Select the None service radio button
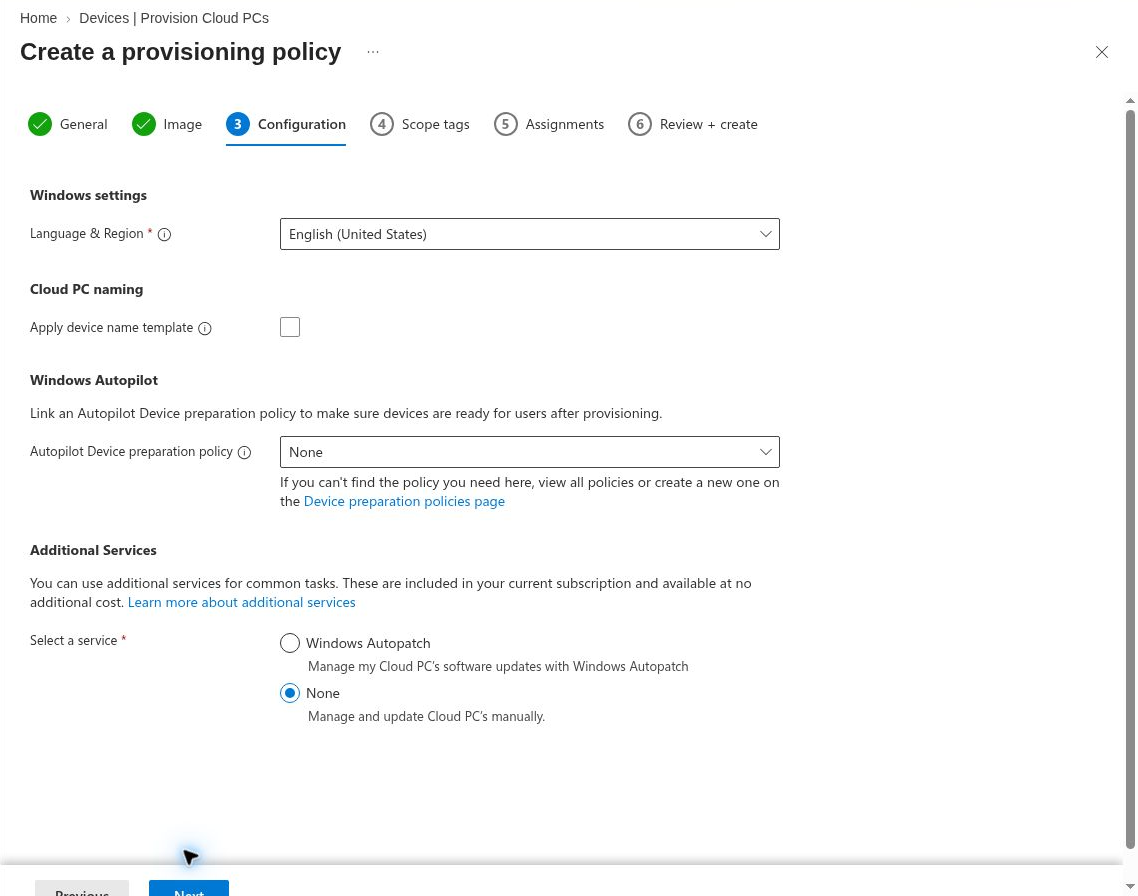 tap(290, 693)
